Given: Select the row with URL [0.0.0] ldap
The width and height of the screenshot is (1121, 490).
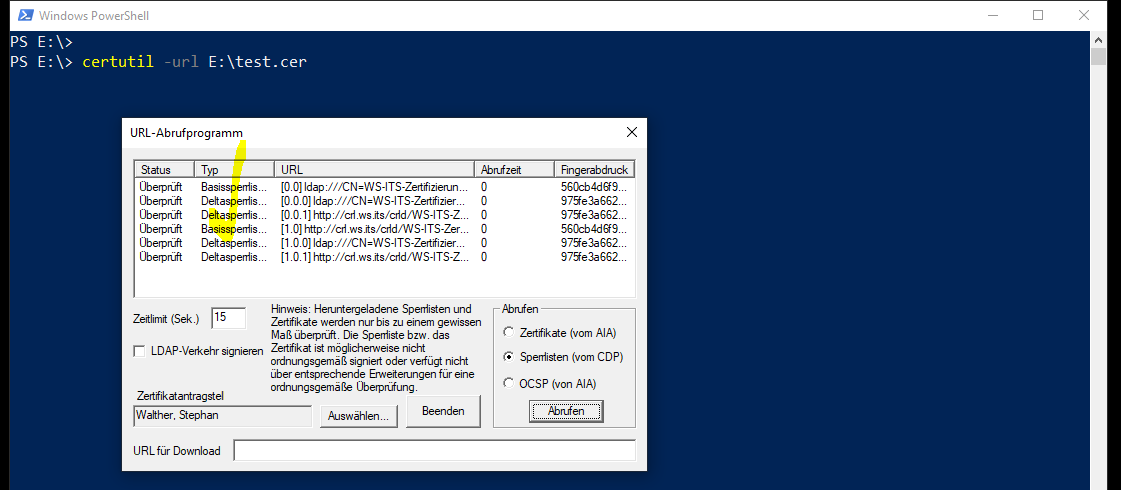Looking at the screenshot, I should click(385, 201).
